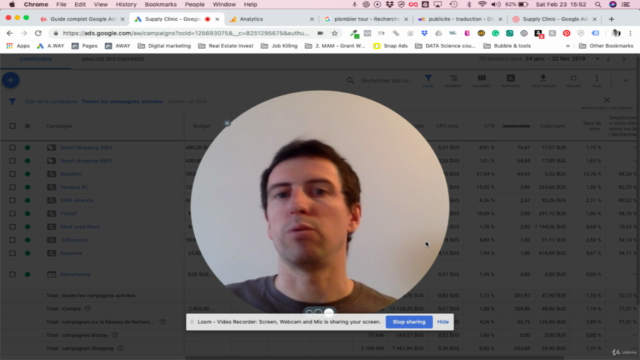The width and height of the screenshot is (640, 360).
Task: Check the Parkell campaign checkbox
Action: click(x=12, y=213)
